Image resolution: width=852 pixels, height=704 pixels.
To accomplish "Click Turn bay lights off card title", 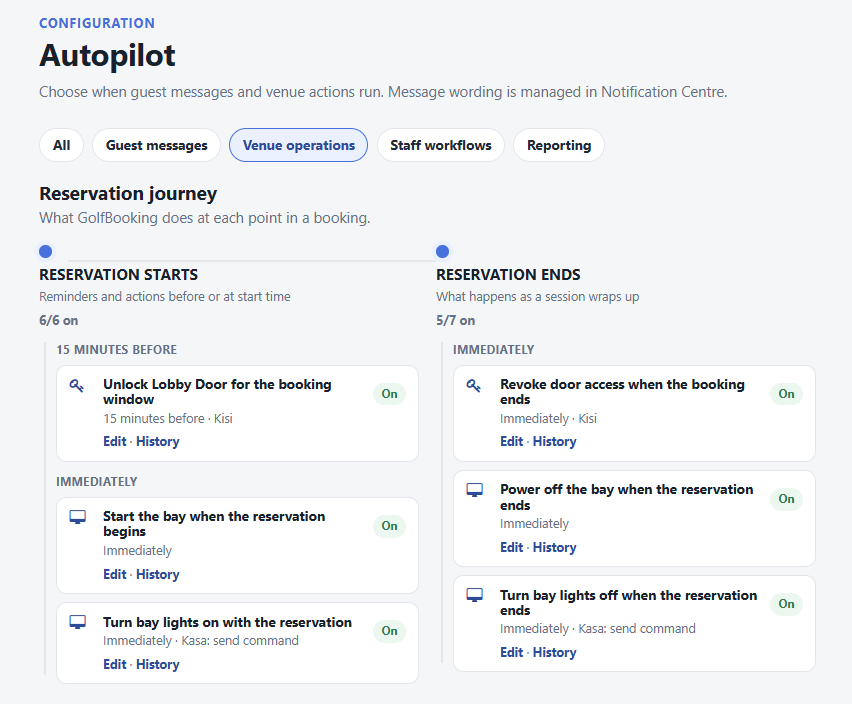I will pyautogui.click(x=629, y=602).
